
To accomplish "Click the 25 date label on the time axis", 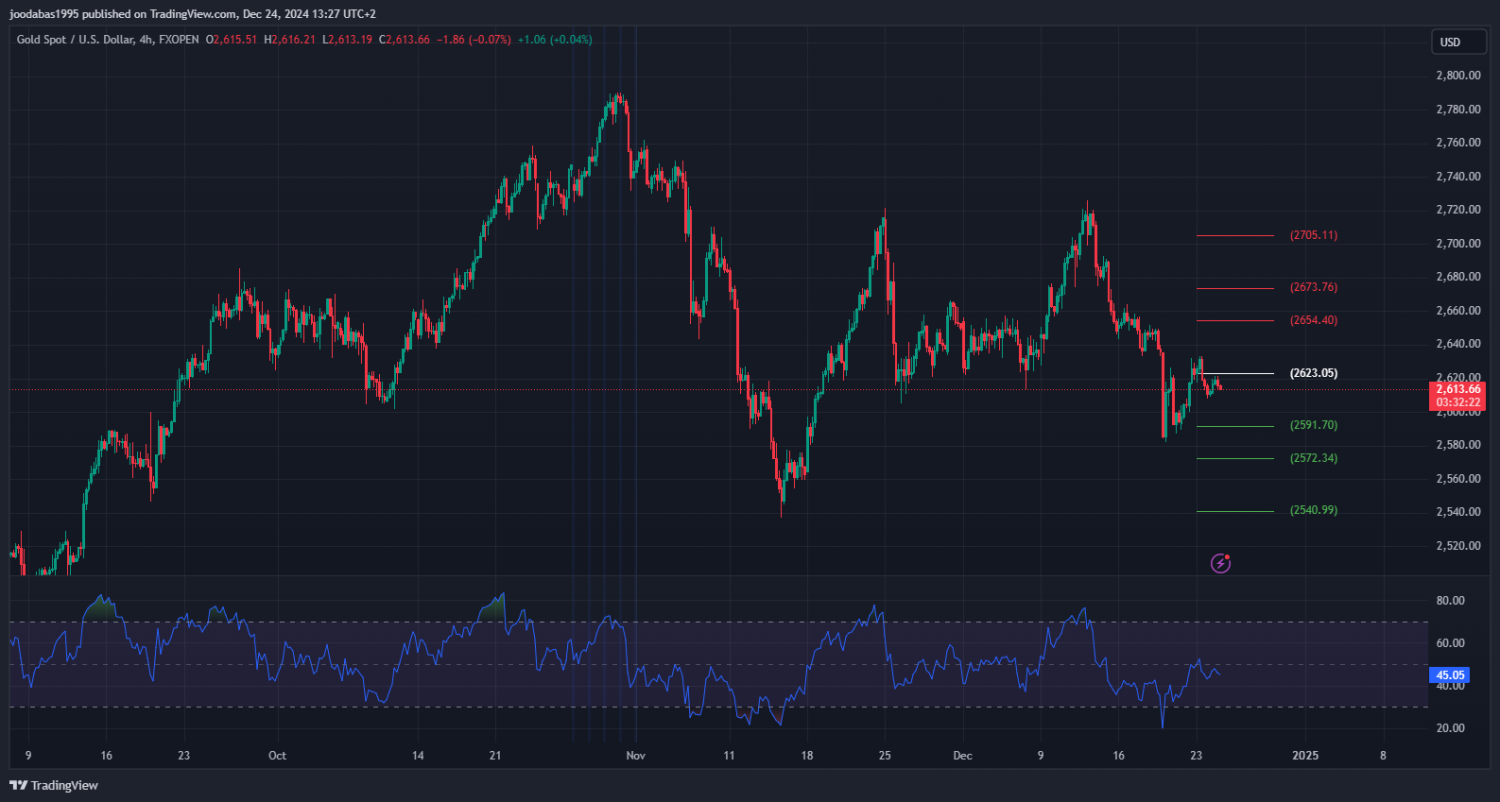I will [x=884, y=756].
